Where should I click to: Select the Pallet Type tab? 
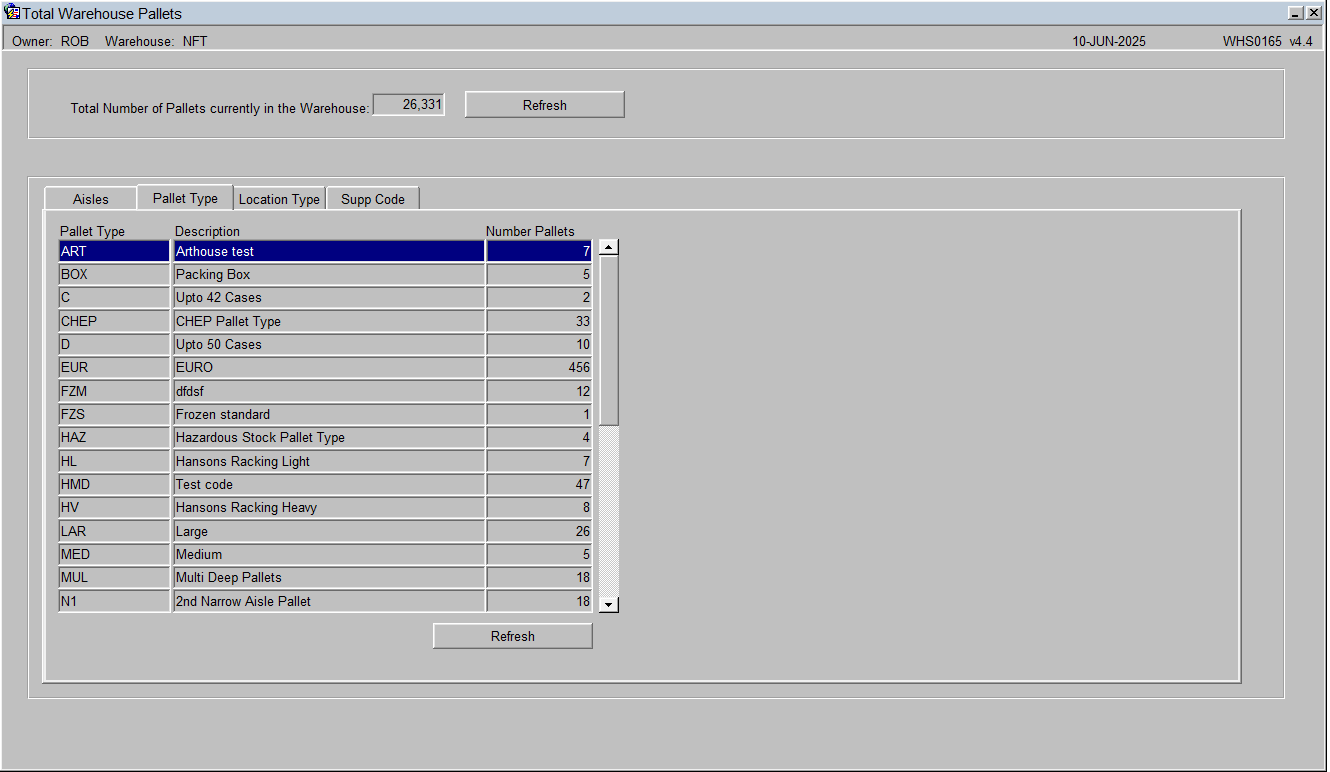tap(185, 198)
